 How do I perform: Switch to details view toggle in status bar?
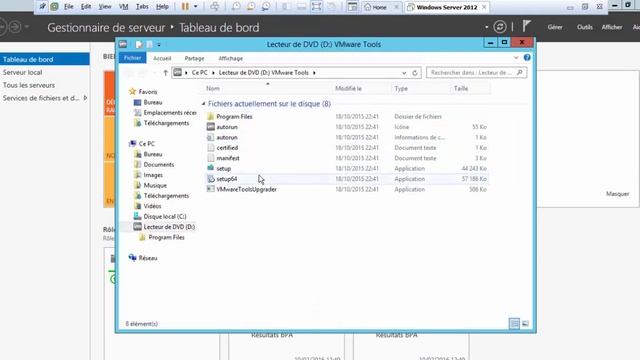[514, 324]
